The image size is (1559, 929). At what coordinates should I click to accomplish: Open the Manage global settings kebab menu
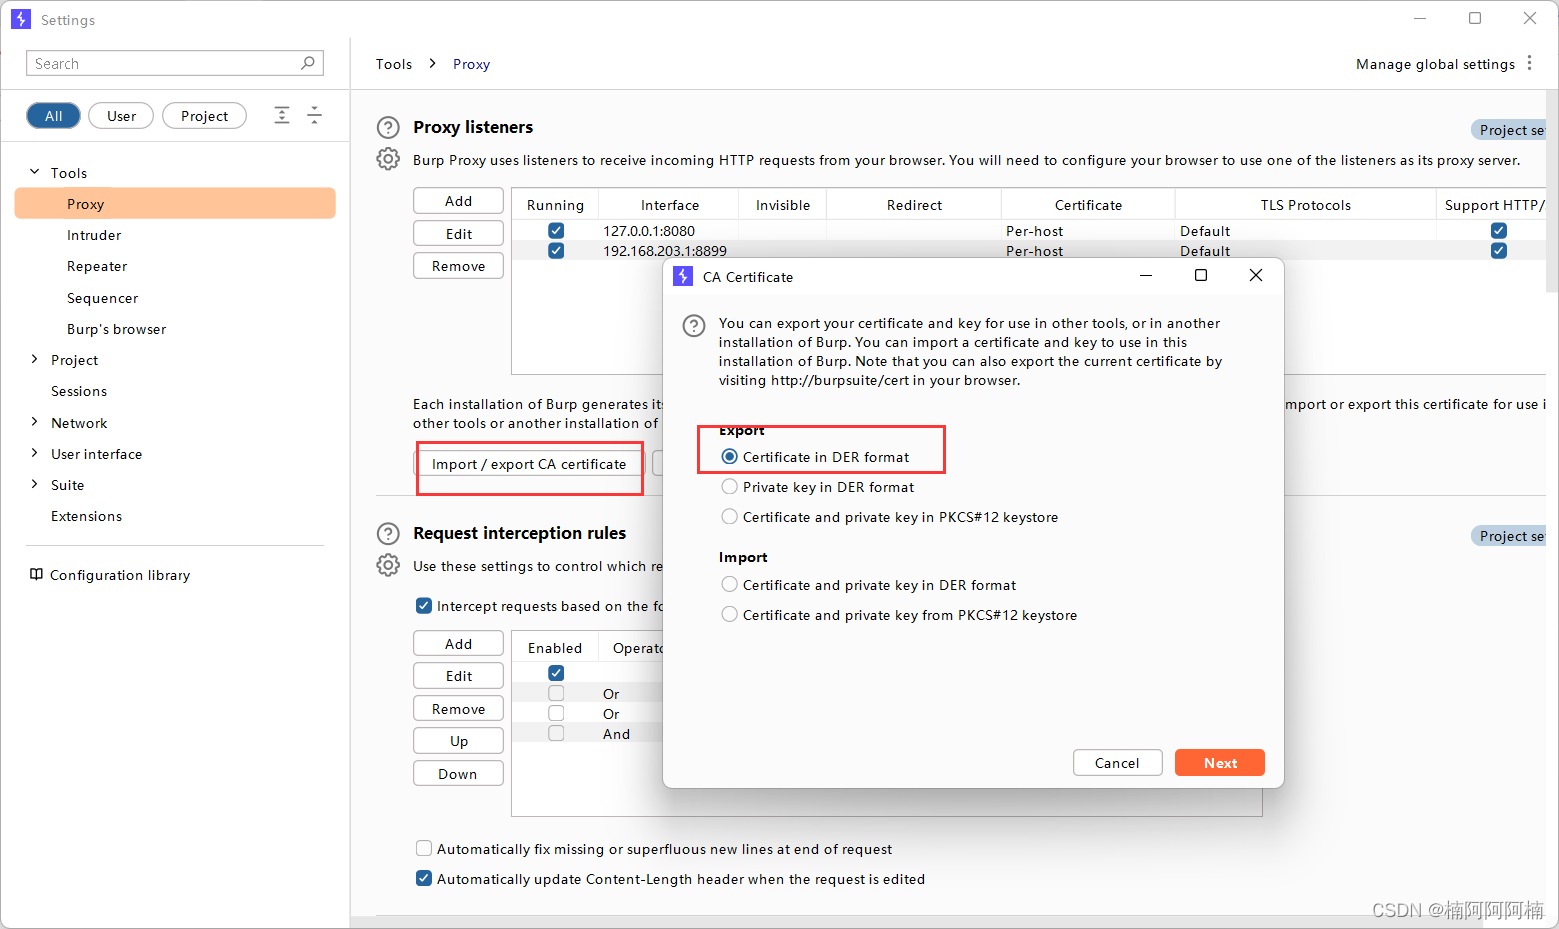point(1529,63)
